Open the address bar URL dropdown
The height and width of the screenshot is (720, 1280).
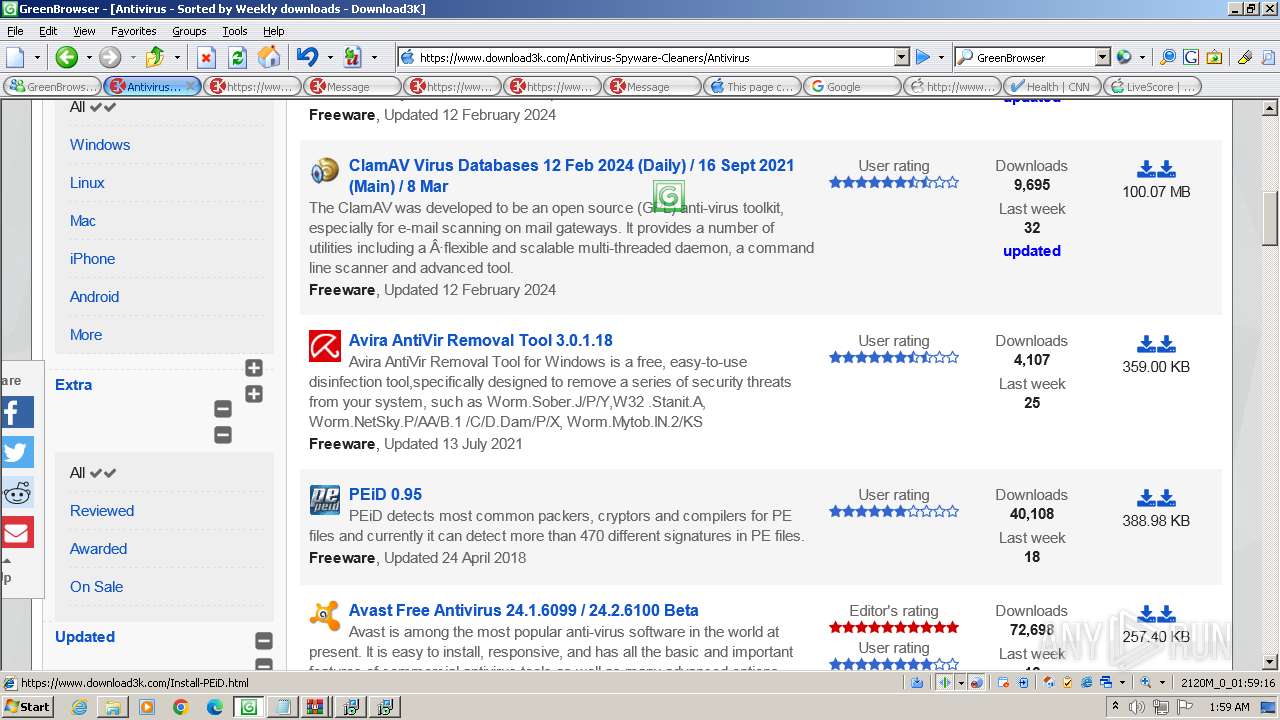click(901, 58)
